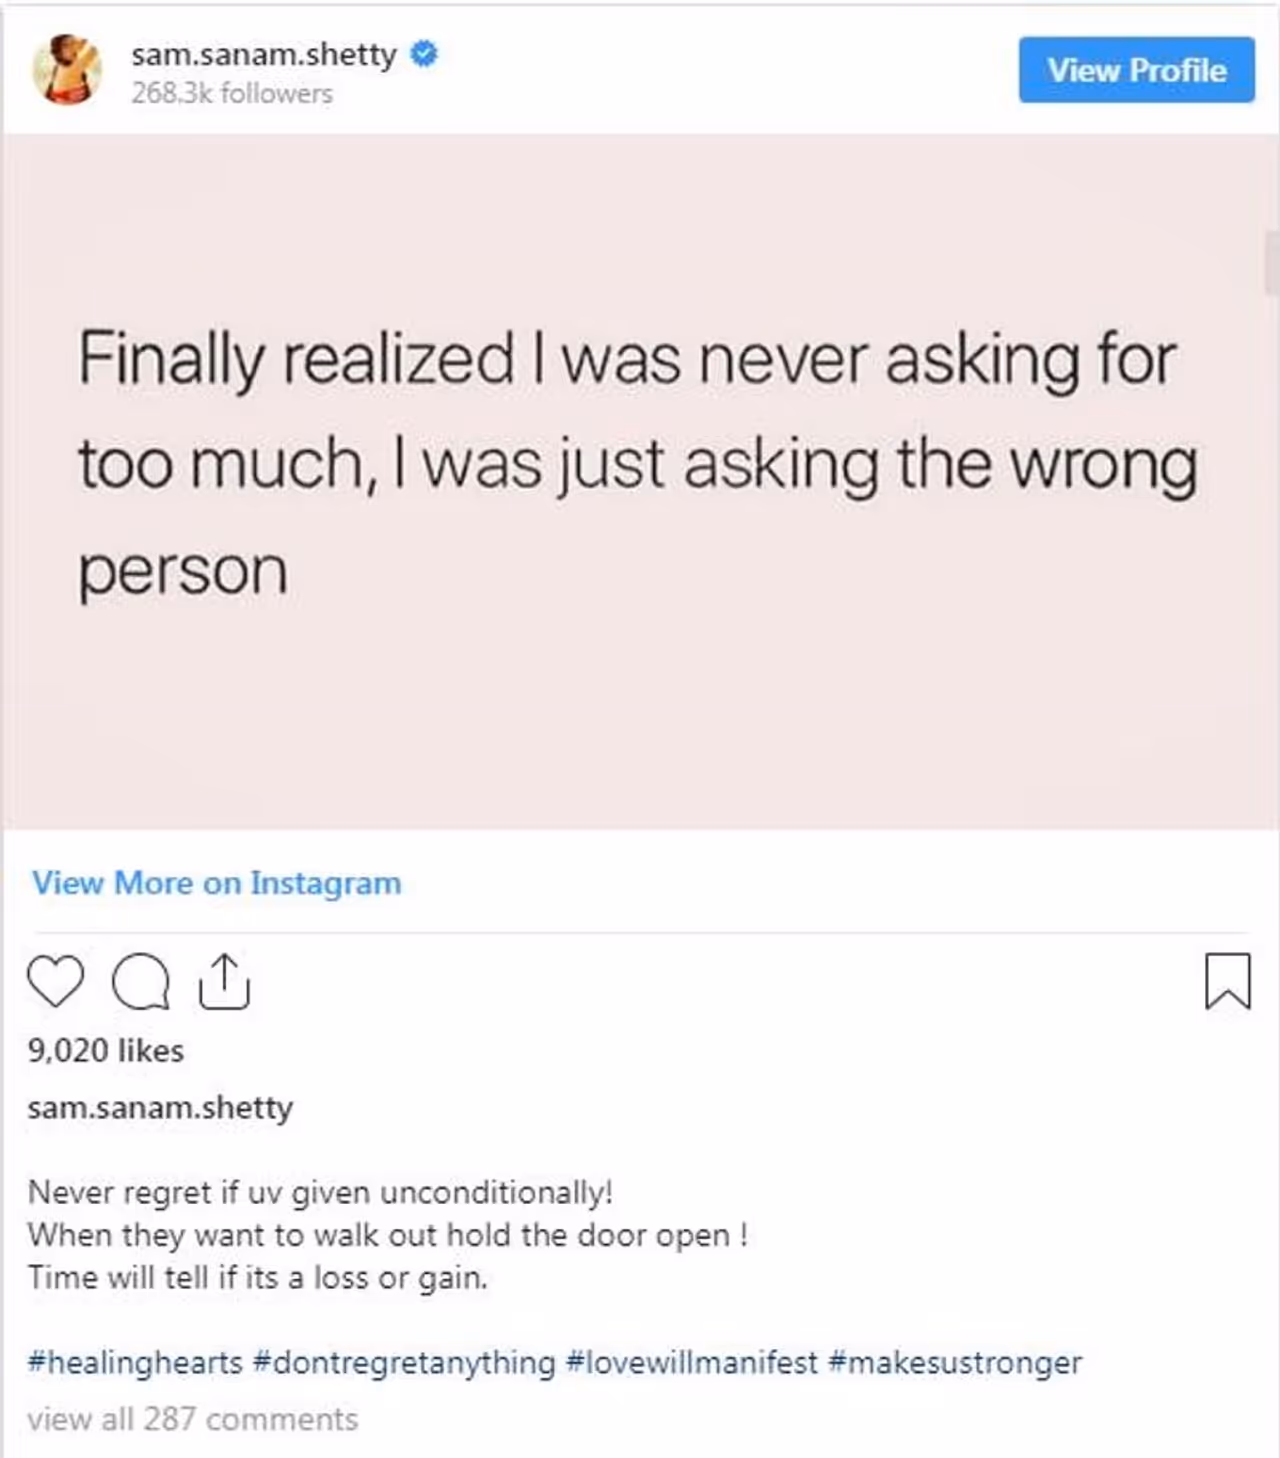1280x1458 pixels.
Task: Click the 268.3k followers count
Action: tap(231, 93)
